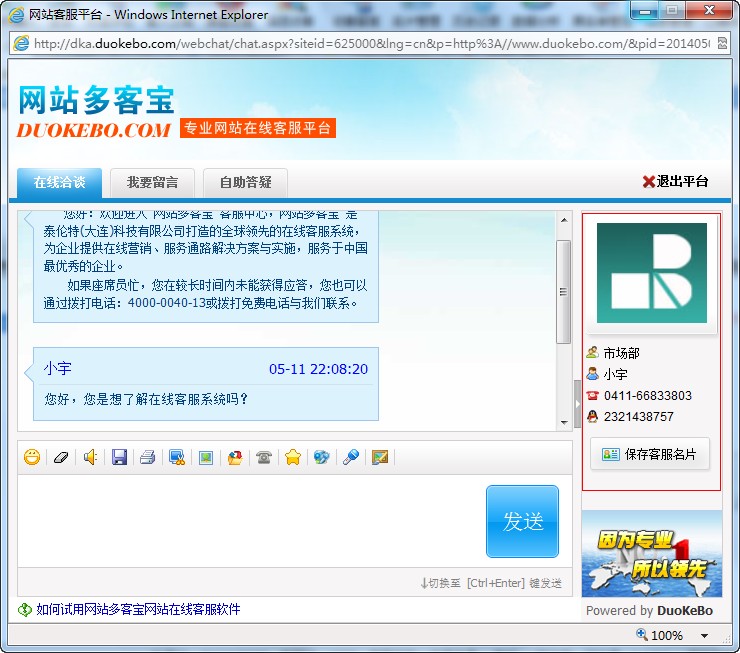Viewport: 740px width, 653px height.
Task: Click the telephone callback icon
Action: [264, 457]
